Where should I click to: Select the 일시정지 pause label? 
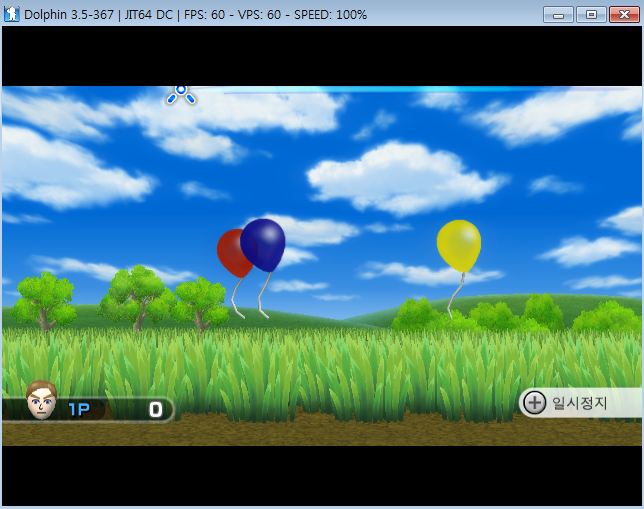579,403
